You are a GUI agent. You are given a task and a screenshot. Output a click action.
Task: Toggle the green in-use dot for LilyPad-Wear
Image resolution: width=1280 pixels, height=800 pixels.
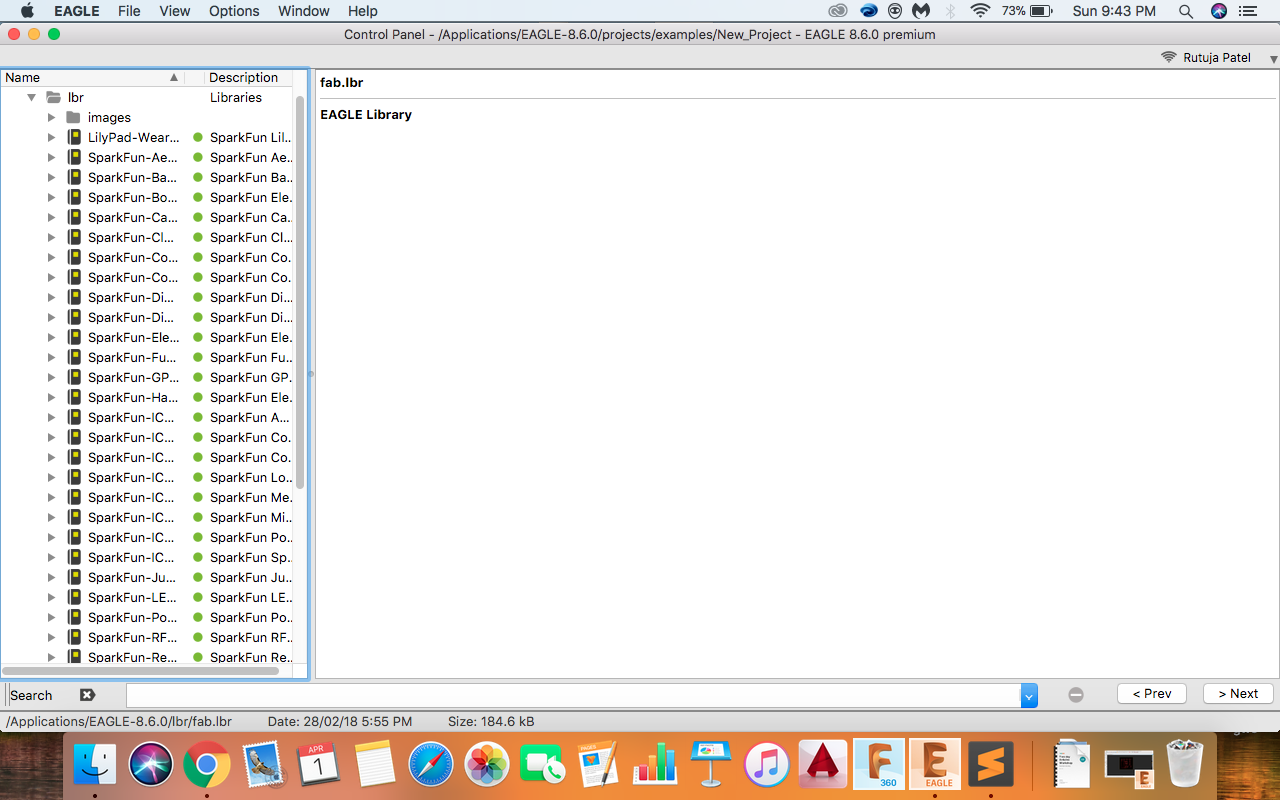[198, 137]
